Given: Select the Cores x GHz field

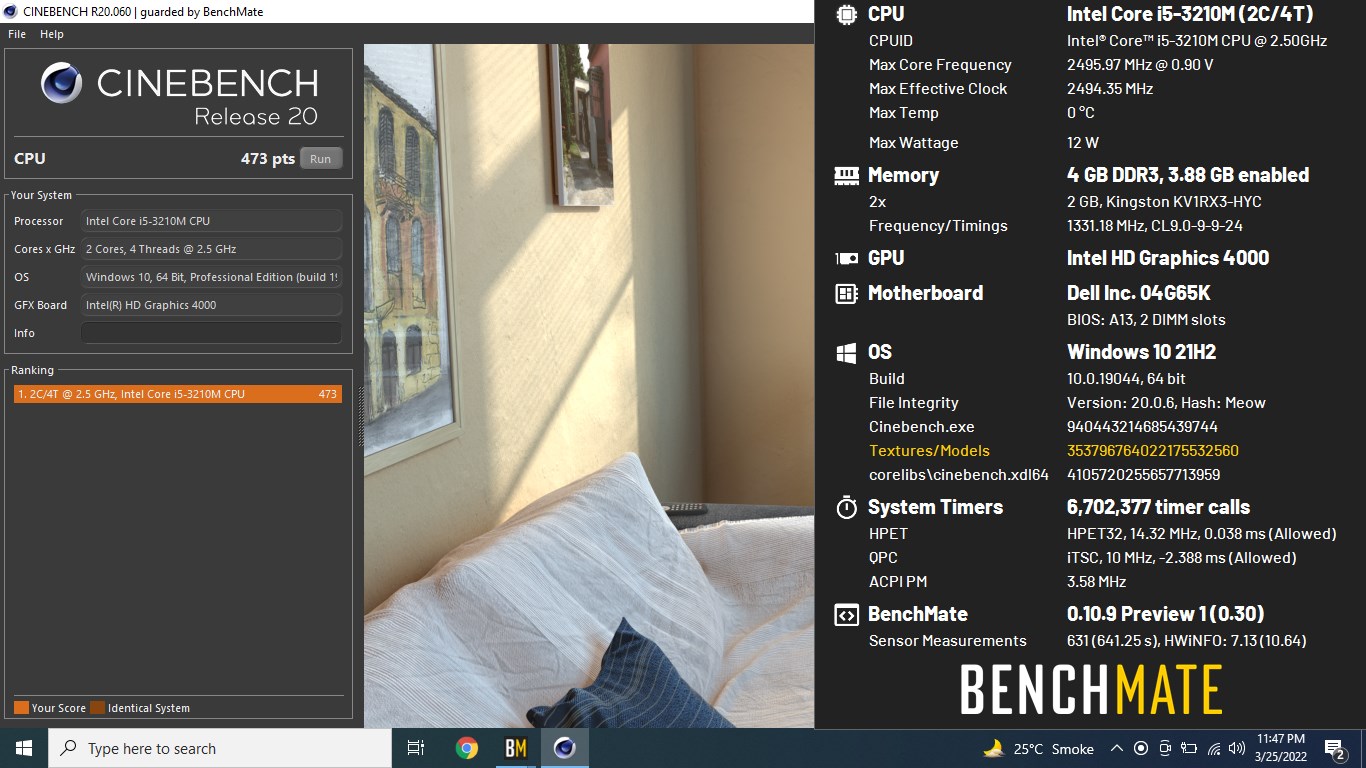Looking at the screenshot, I should pyautogui.click(x=211, y=249).
